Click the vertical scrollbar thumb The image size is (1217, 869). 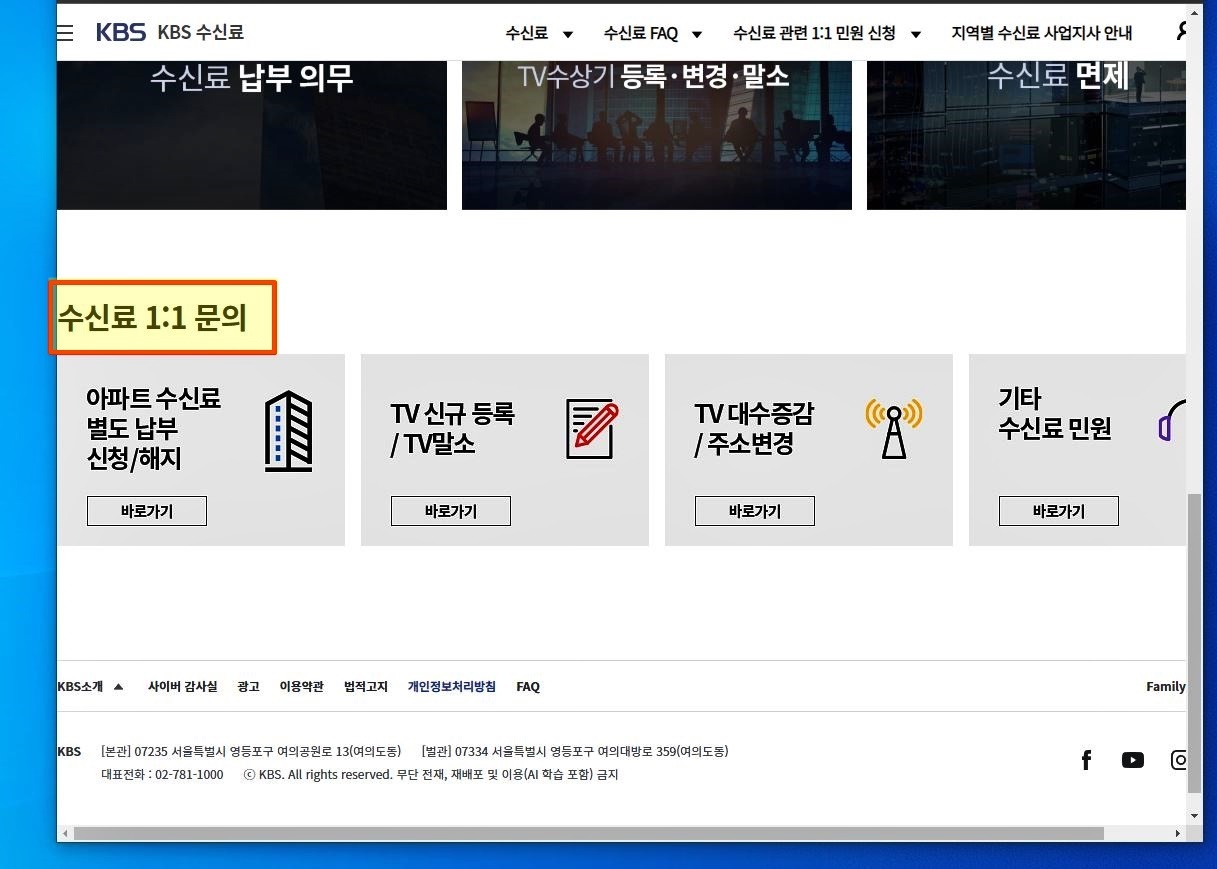pyautogui.click(x=1194, y=644)
